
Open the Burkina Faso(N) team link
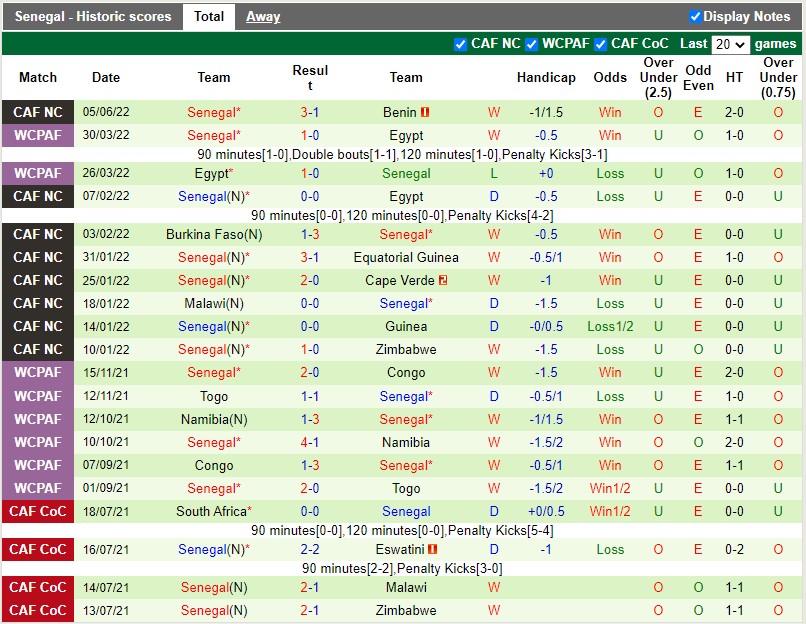coord(214,234)
